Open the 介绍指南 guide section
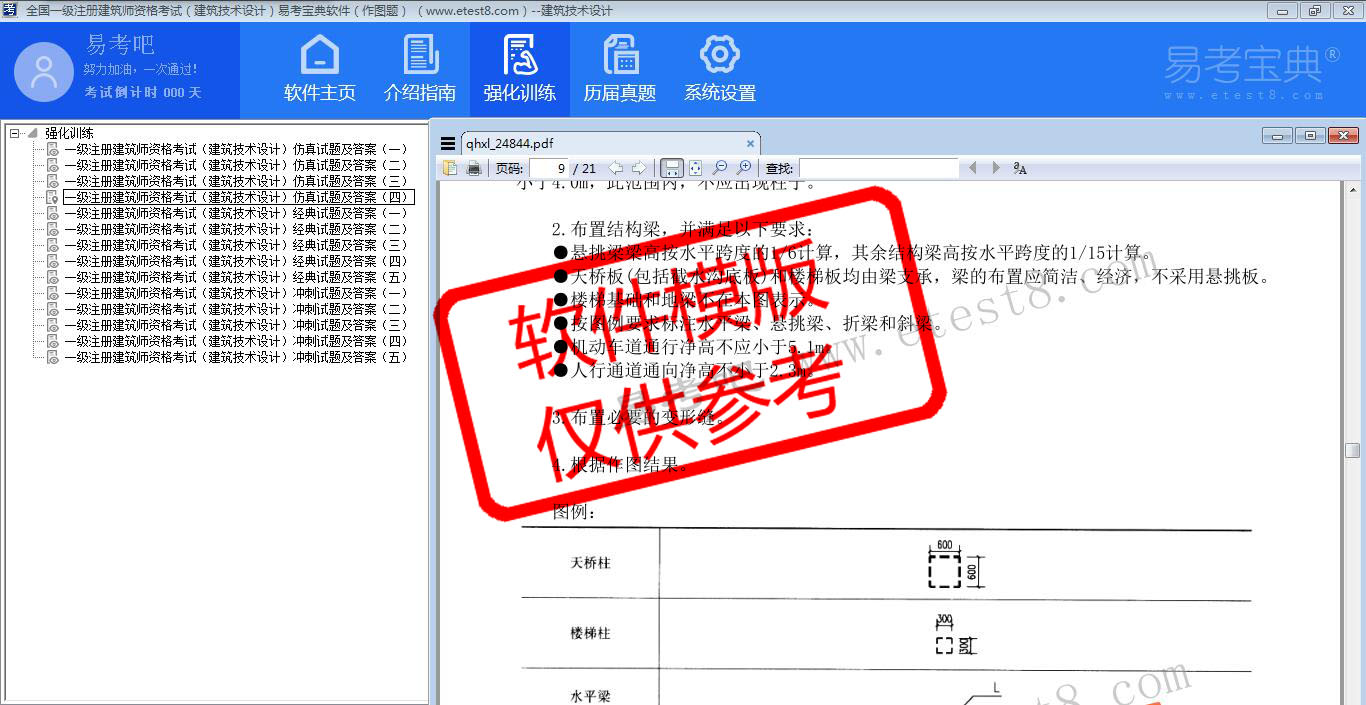Image resolution: width=1366 pixels, height=705 pixels. (x=420, y=69)
